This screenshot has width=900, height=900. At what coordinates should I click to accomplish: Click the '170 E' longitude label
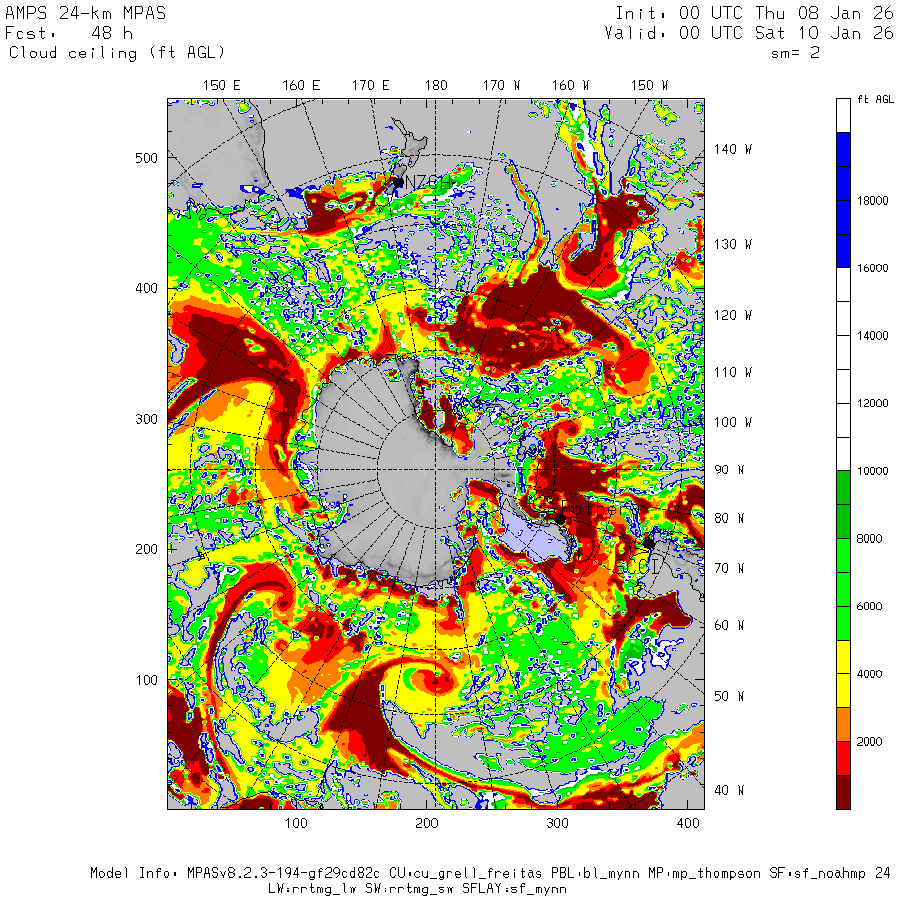[x=370, y=86]
